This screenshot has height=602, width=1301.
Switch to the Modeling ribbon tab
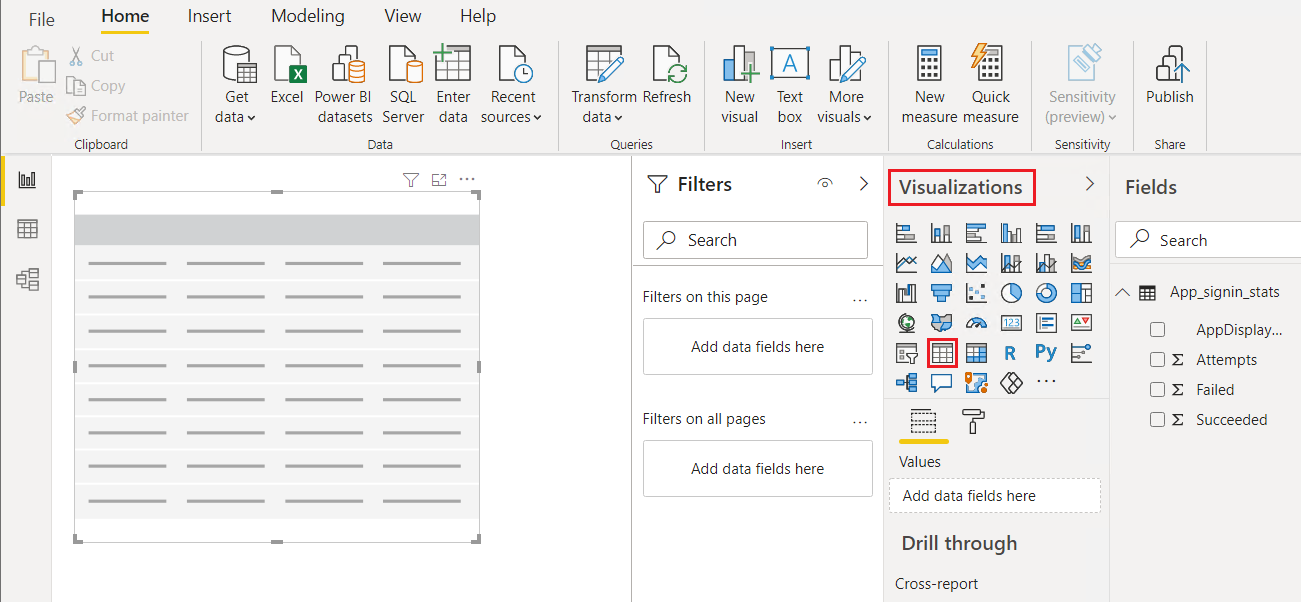tap(307, 15)
